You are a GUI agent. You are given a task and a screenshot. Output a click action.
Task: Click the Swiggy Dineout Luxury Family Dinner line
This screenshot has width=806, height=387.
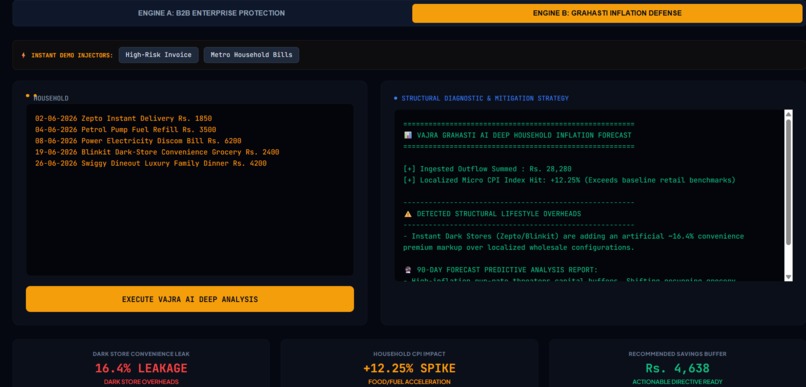coord(151,163)
